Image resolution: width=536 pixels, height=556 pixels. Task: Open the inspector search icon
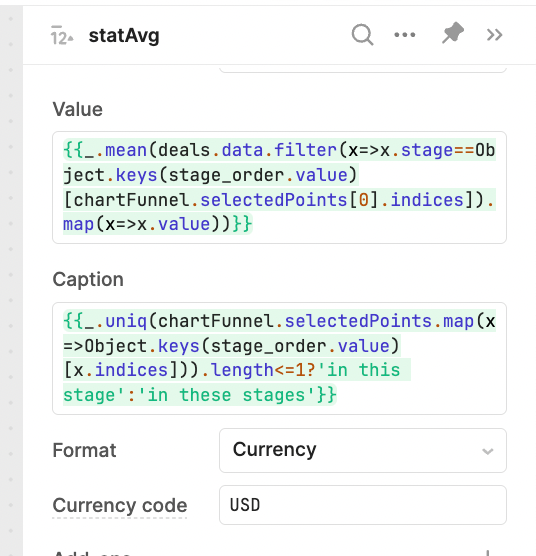tap(362, 35)
